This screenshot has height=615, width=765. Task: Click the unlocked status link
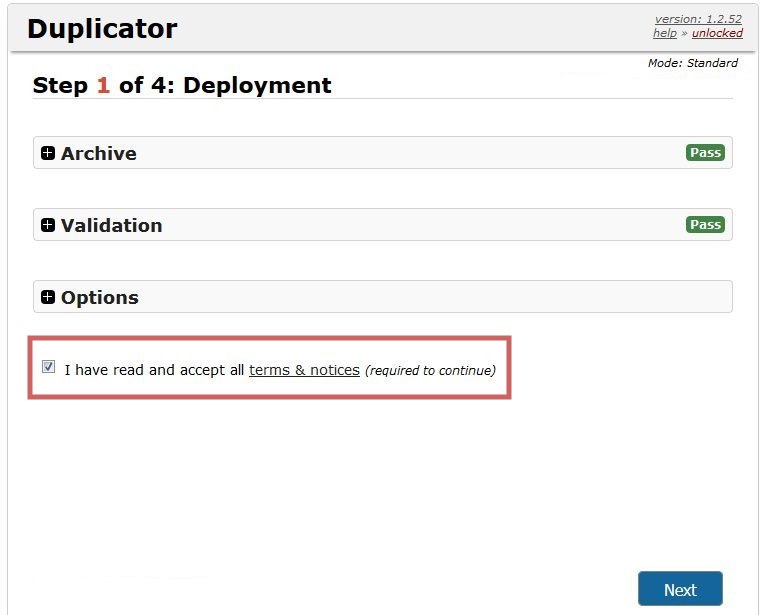point(717,33)
